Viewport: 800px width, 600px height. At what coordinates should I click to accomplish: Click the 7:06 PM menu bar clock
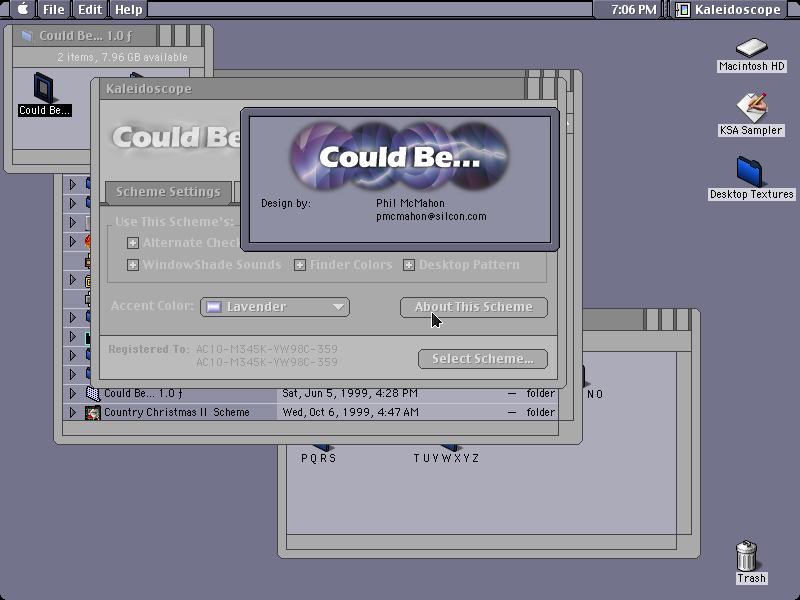[x=633, y=9]
